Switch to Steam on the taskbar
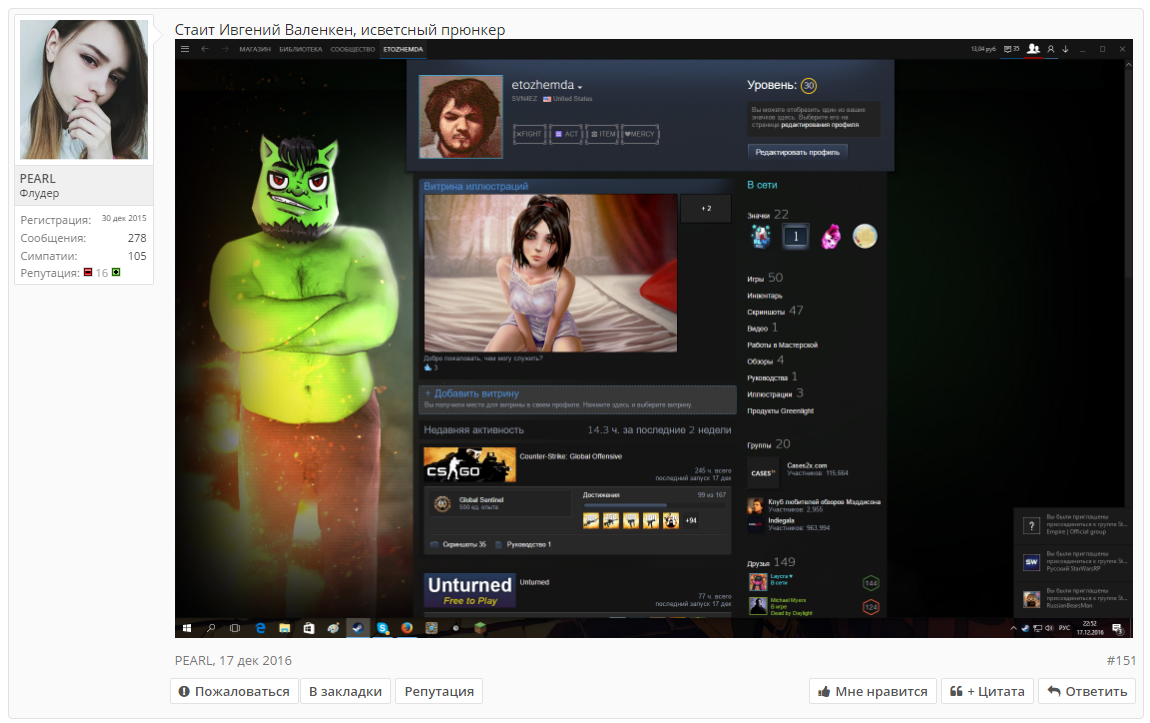Screen dimensions: 1150x723 click(358, 628)
